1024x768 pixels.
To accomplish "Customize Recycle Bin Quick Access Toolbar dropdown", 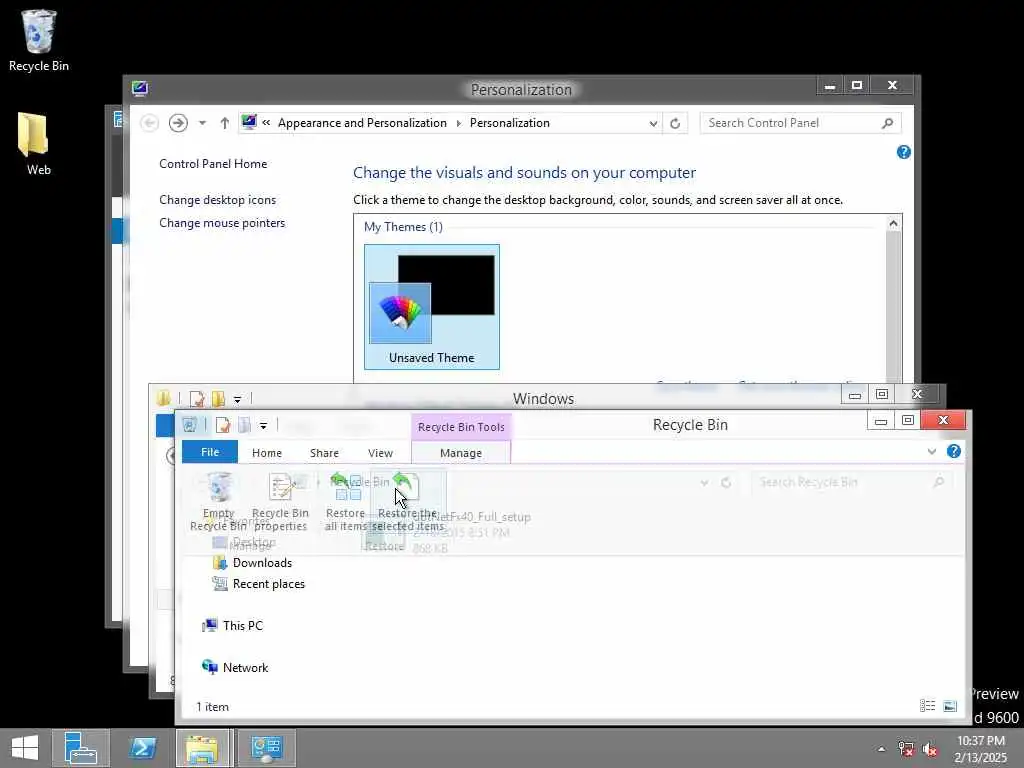I will tap(263, 426).
